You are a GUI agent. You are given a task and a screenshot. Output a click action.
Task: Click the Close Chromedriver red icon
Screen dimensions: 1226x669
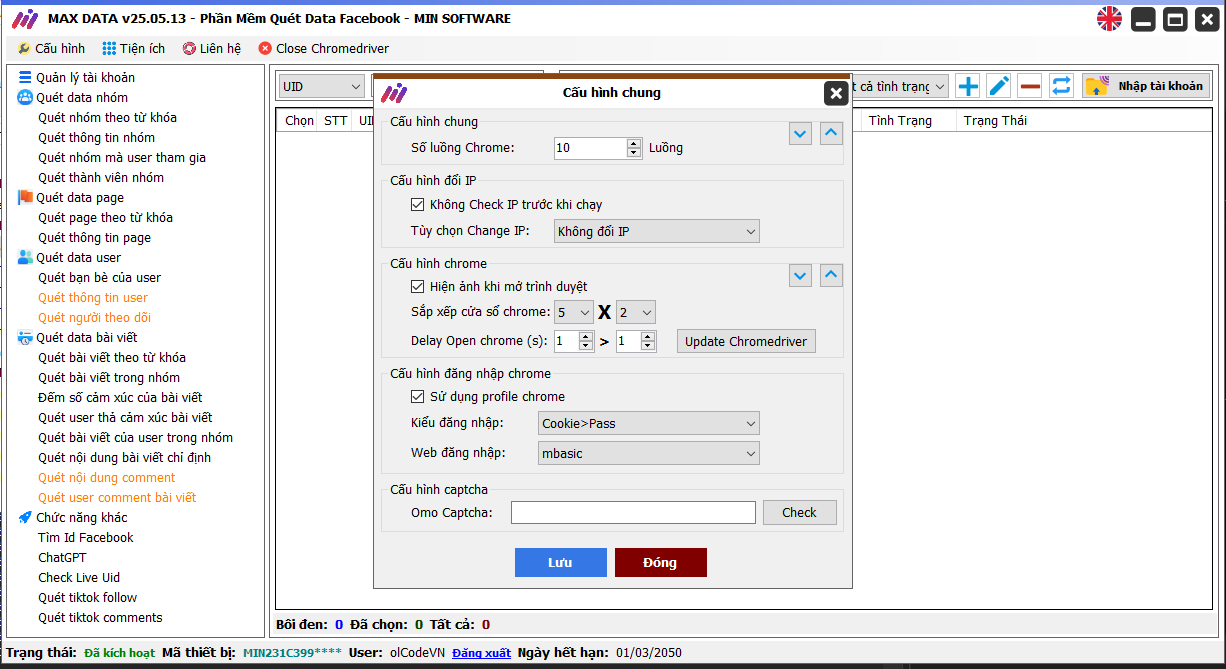pos(265,48)
